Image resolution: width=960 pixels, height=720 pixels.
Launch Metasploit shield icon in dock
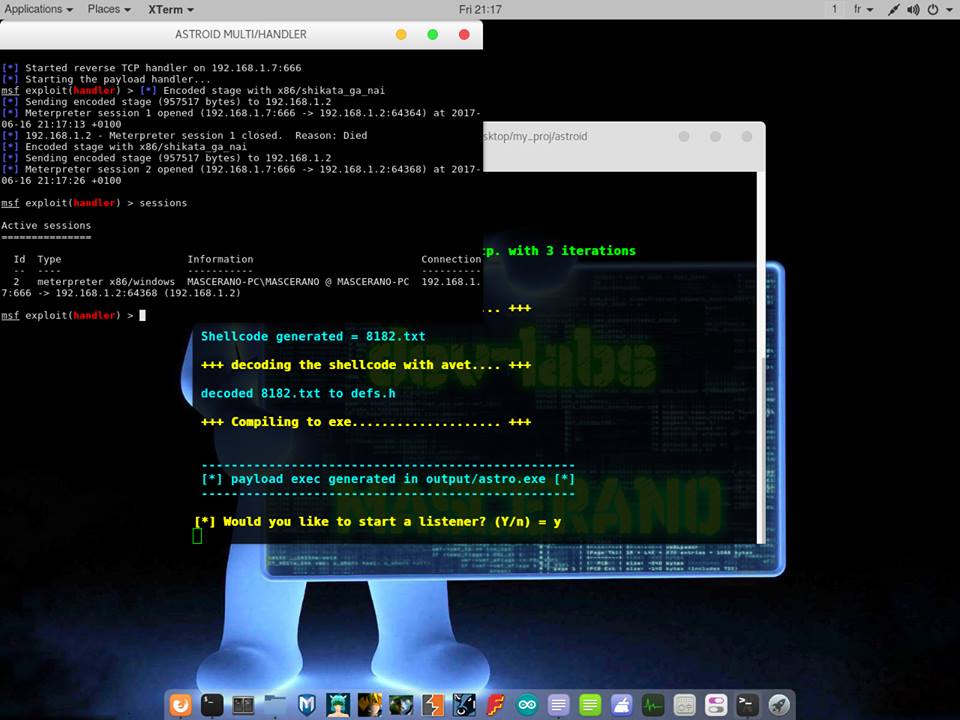[x=307, y=705]
